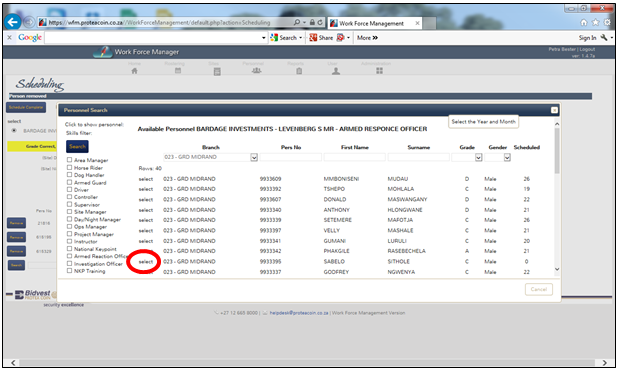Image resolution: width=618 pixels, height=371 pixels.
Task: Check the Ops Manager skill filter
Action: click(69, 226)
